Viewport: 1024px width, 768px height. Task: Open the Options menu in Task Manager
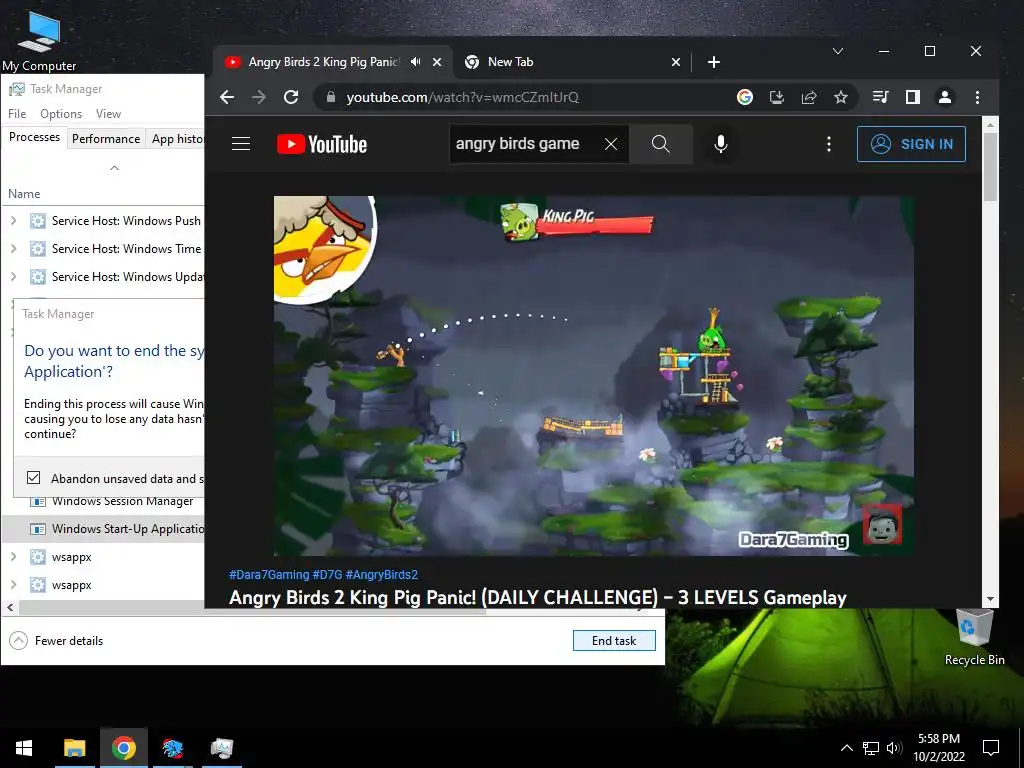[x=61, y=114]
